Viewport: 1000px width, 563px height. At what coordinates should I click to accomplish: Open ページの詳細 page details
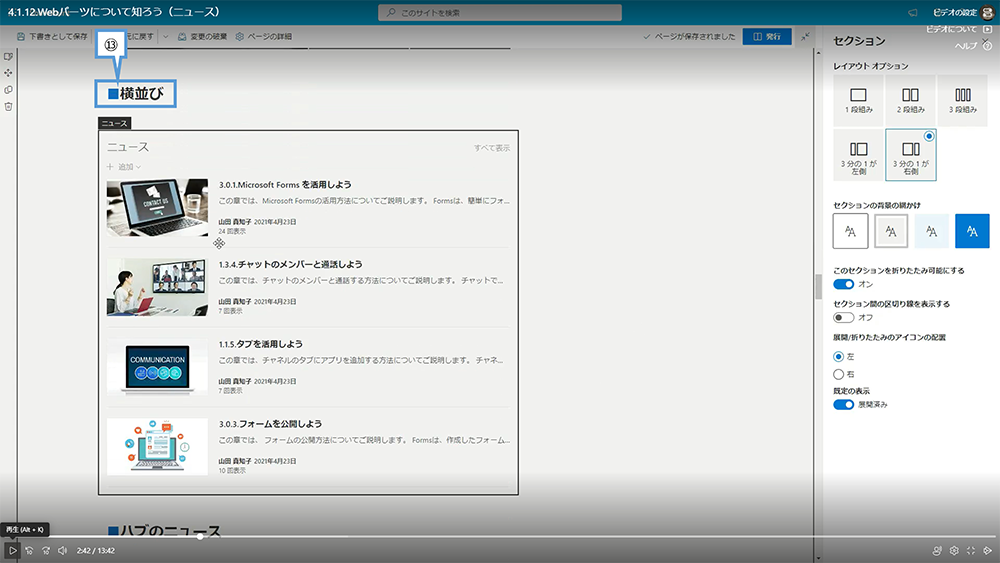tap(263, 36)
